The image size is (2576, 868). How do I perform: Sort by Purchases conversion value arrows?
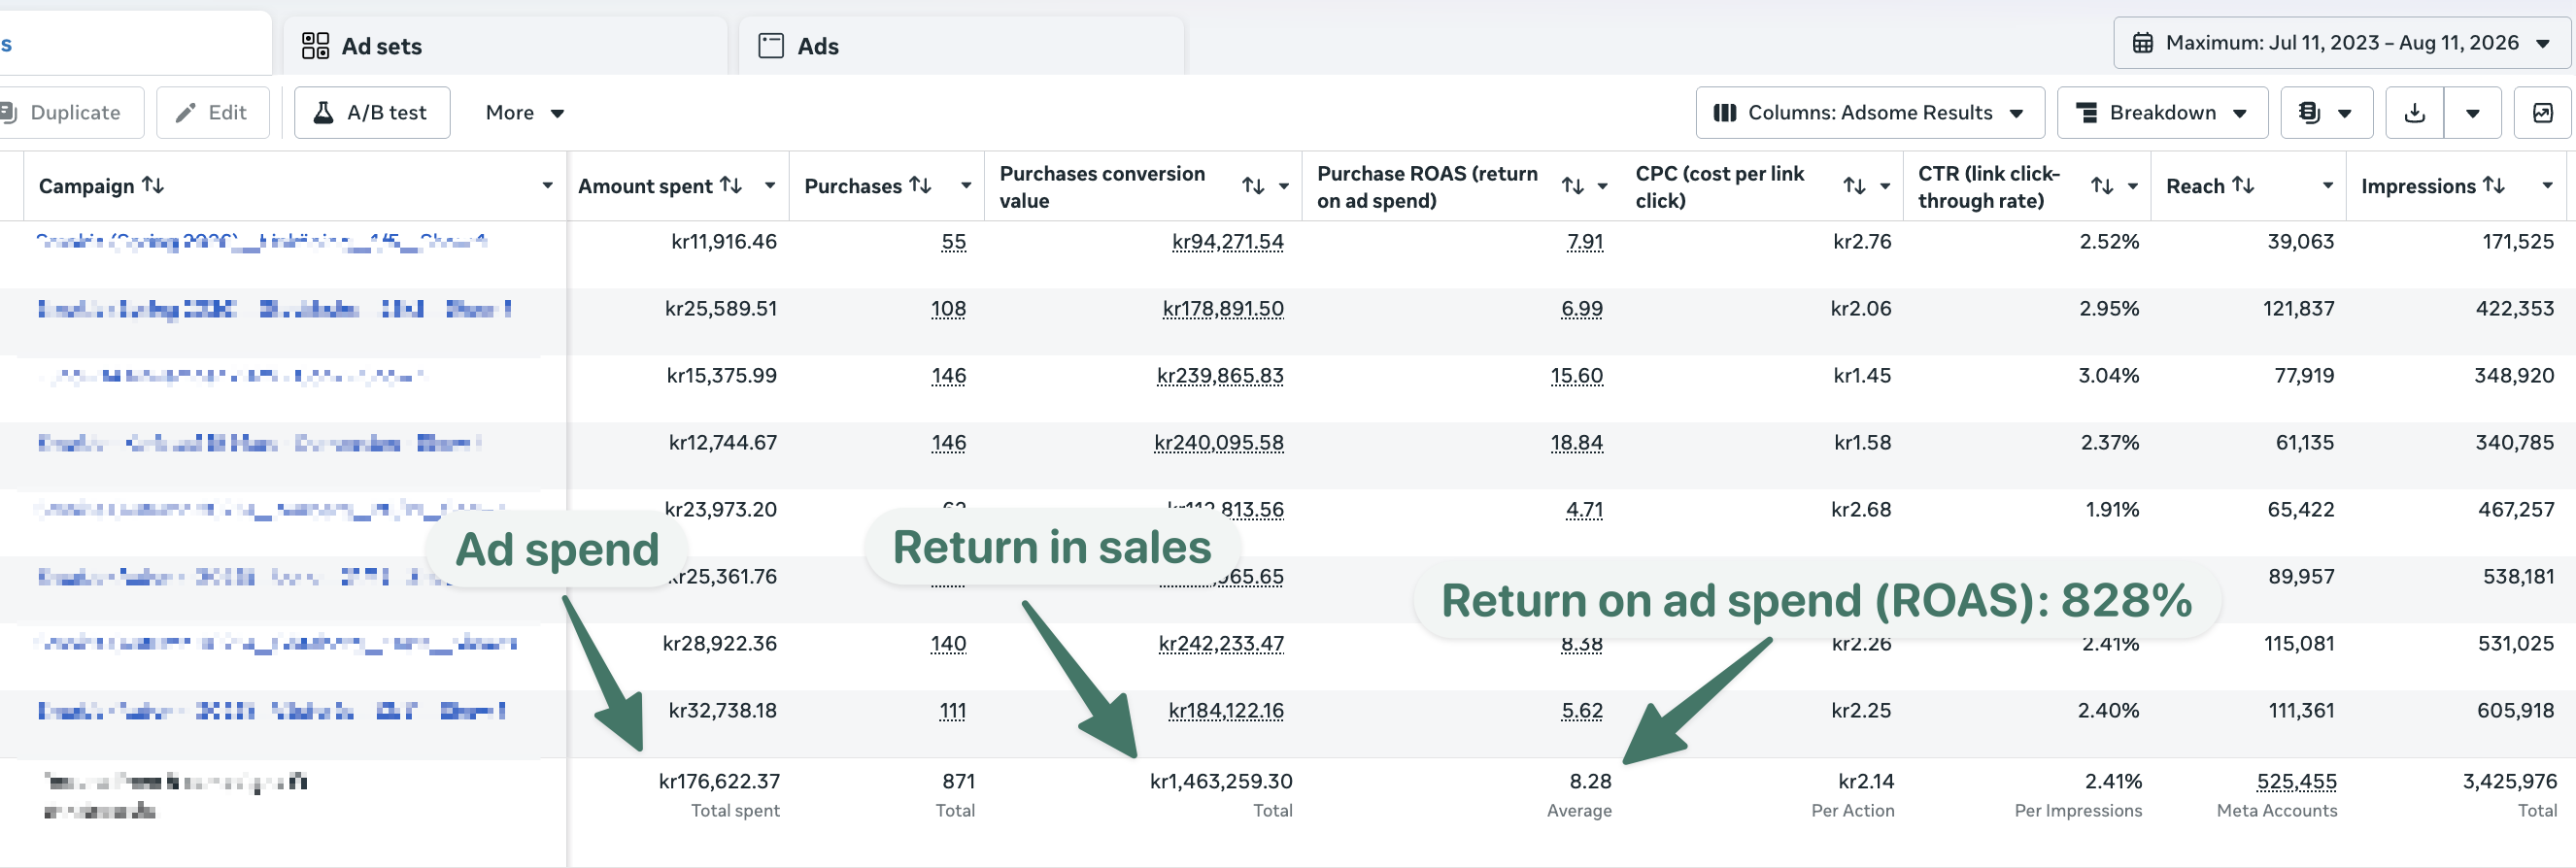(1253, 186)
